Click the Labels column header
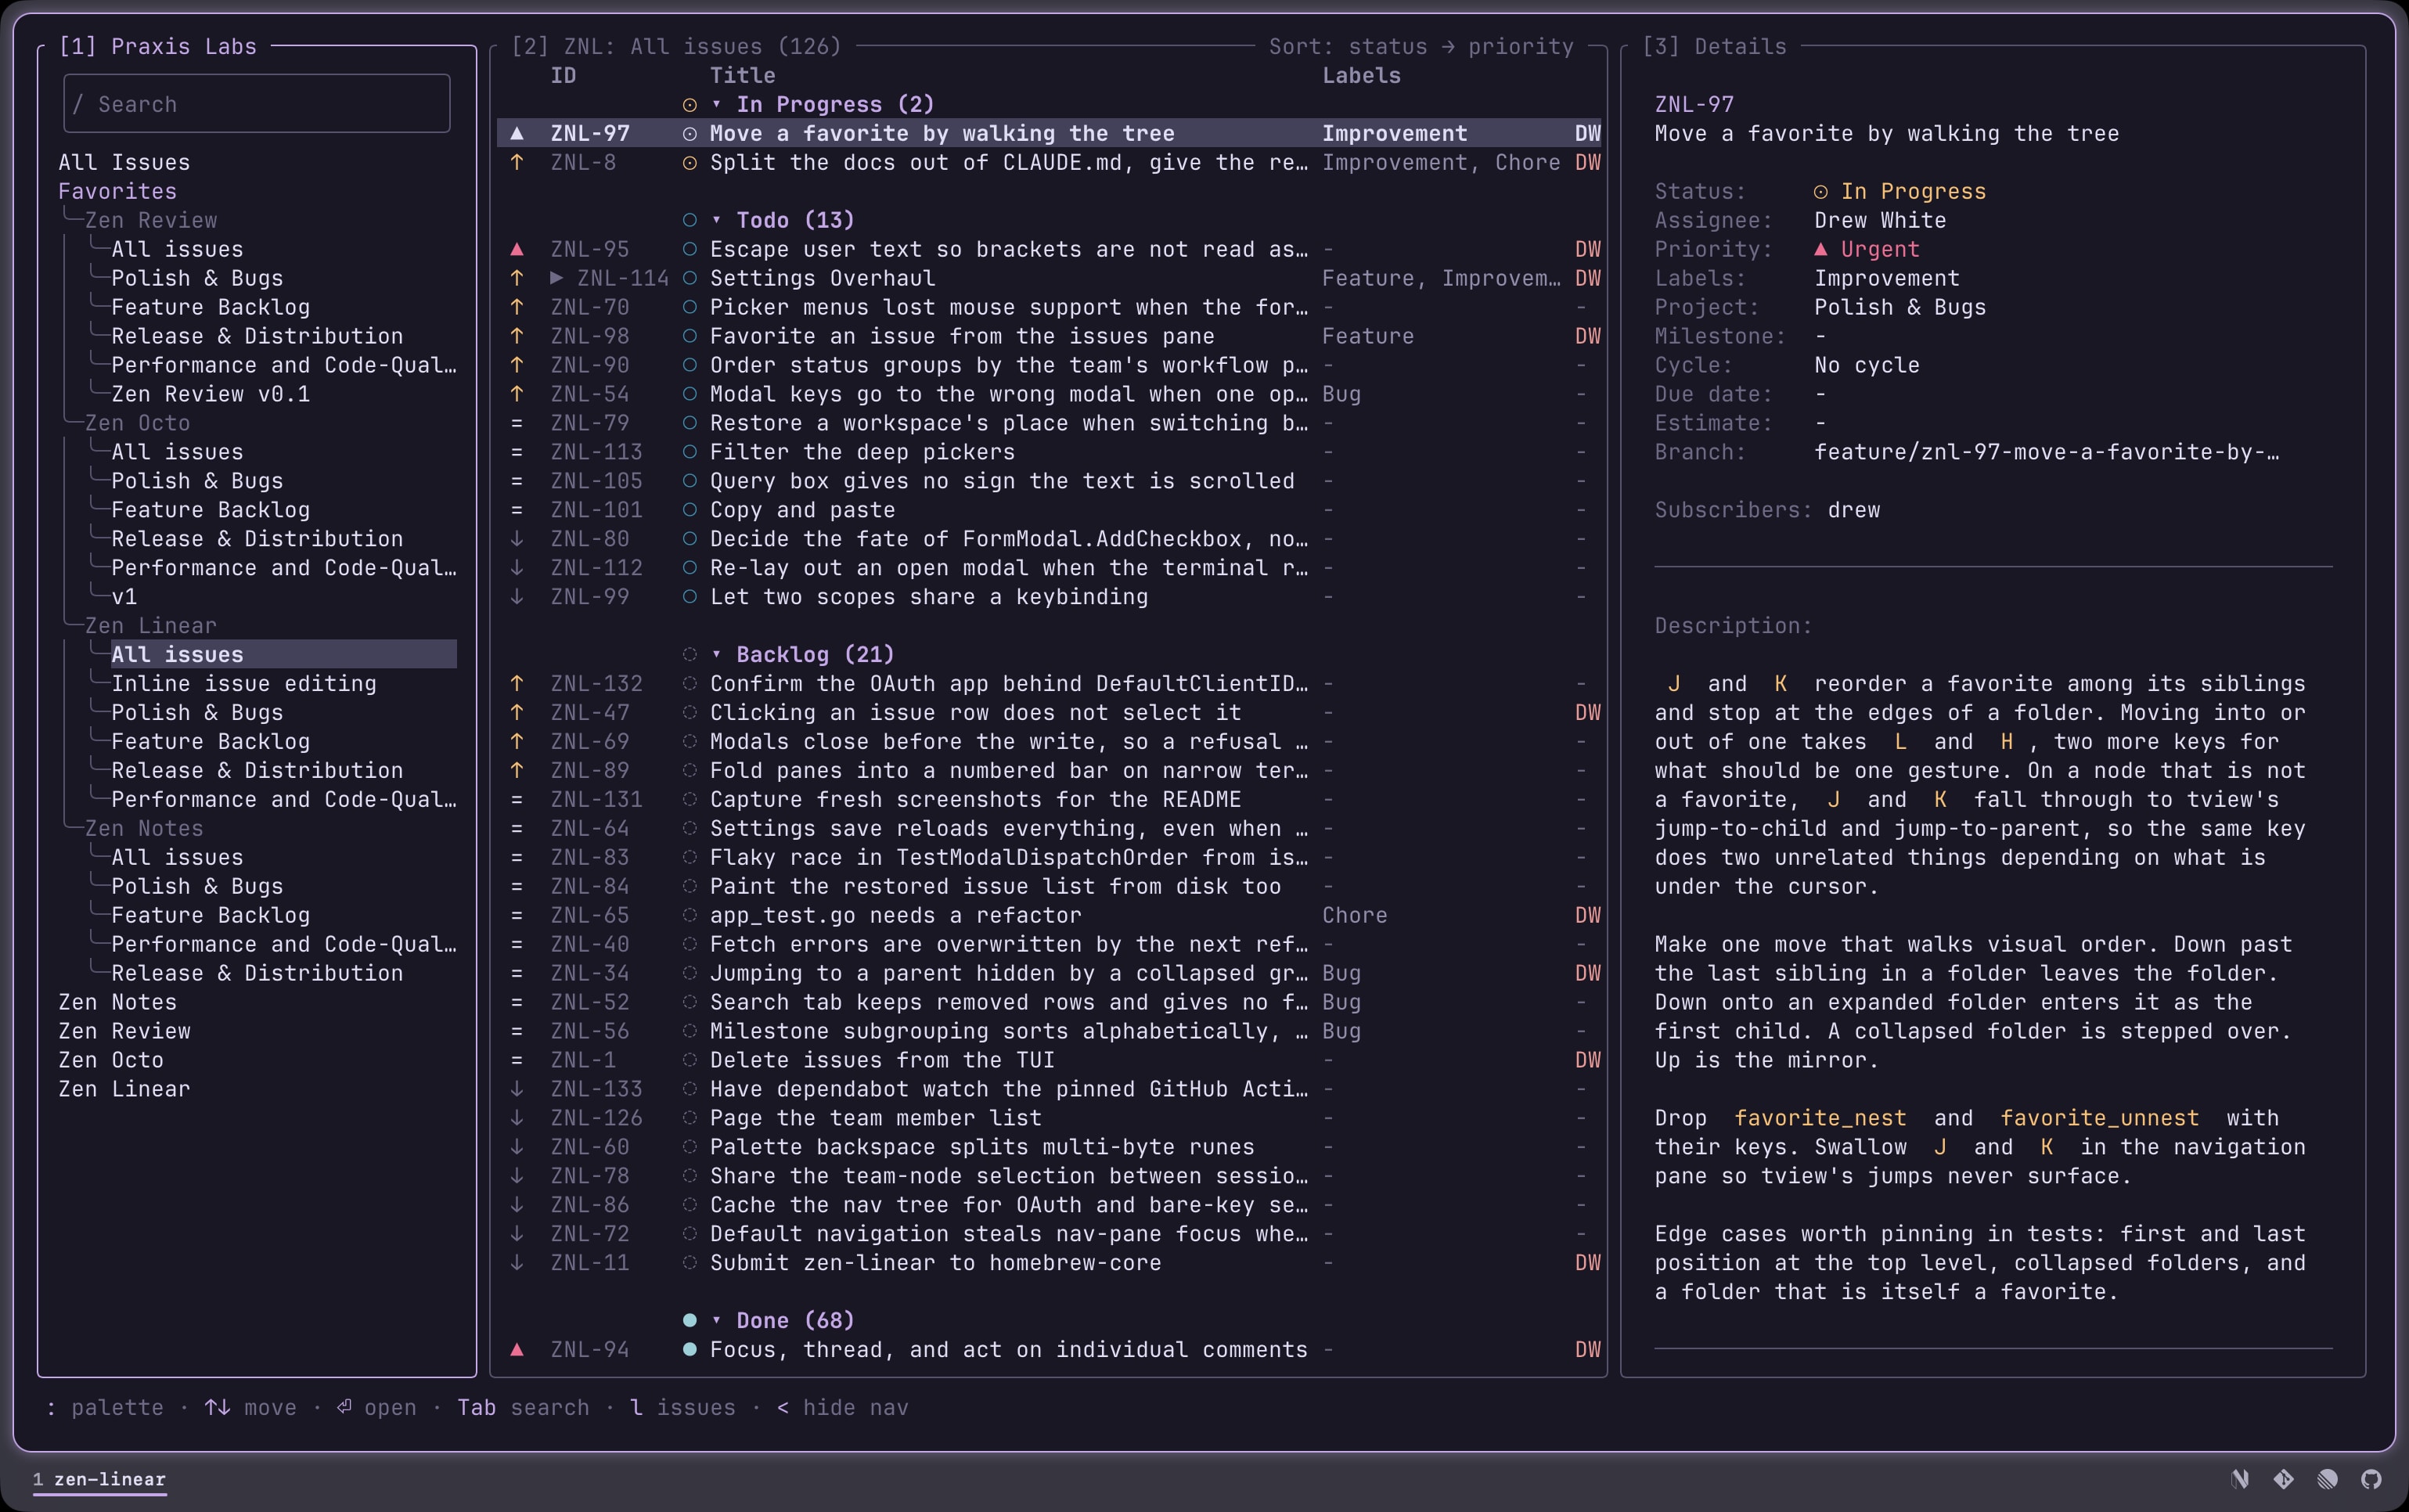This screenshot has width=2409, height=1512. (x=1361, y=75)
